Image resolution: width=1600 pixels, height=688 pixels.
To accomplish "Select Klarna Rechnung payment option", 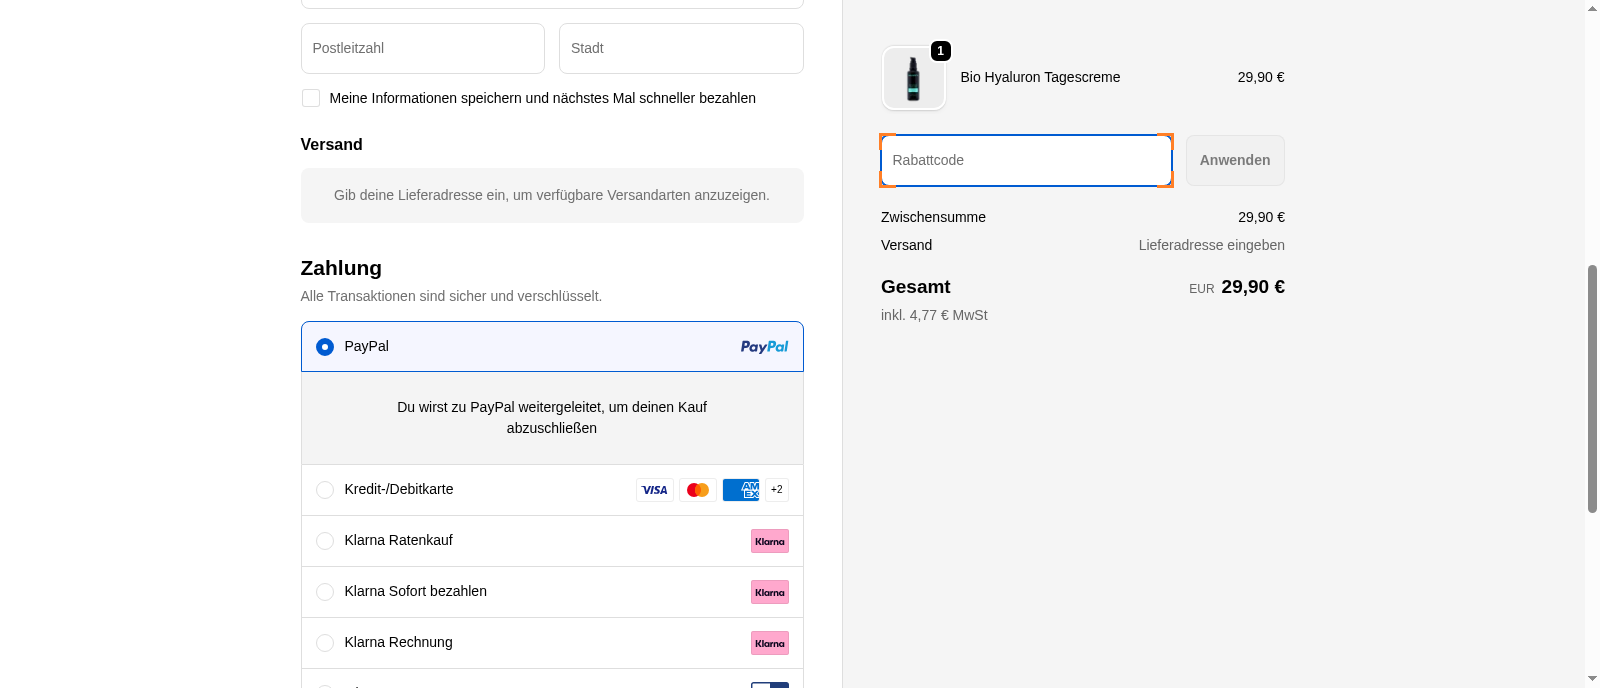I will (x=325, y=643).
